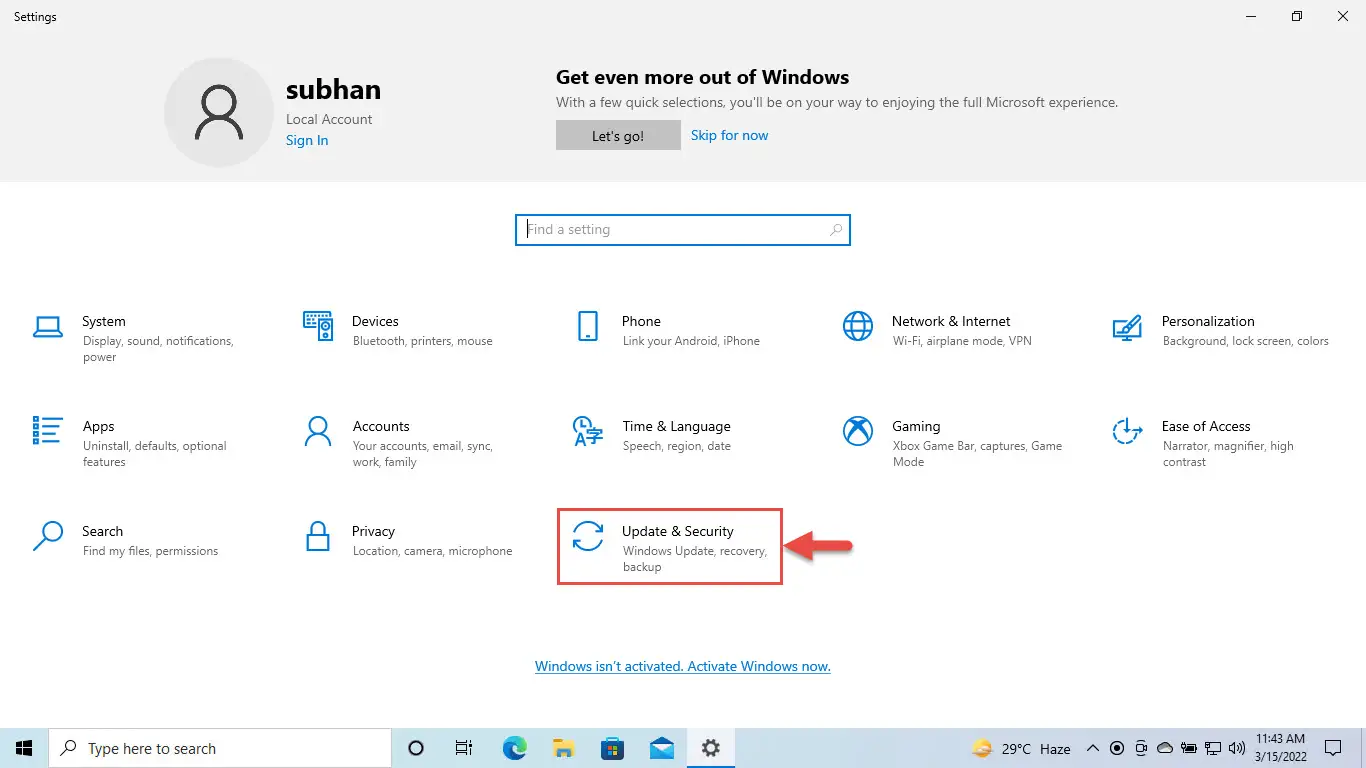Open the Personalization paintbrush icon
Image resolution: width=1366 pixels, height=768 pixels.
[x=1128, y=326]
